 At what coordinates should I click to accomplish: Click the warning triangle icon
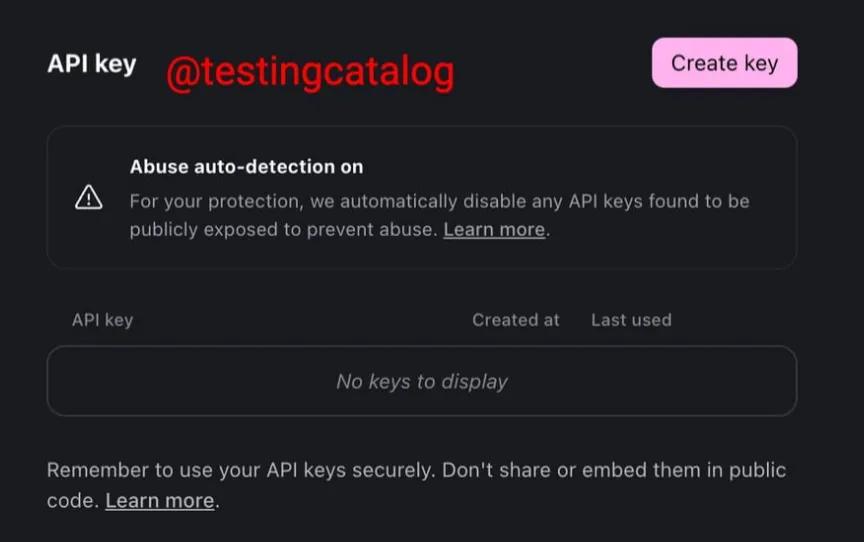pos(89,198)
